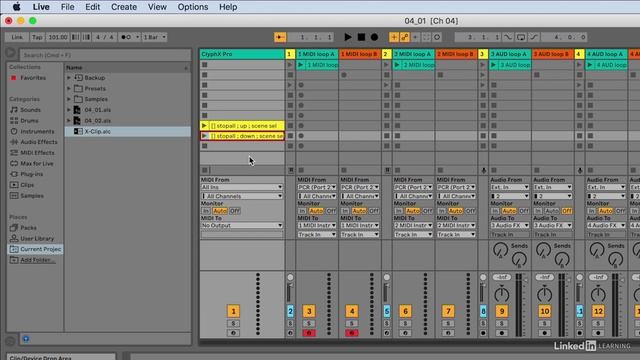This screenshot has height=360, width=640.
Task: Expand the Samples folder in browser list
Action: tap(69, 99)
